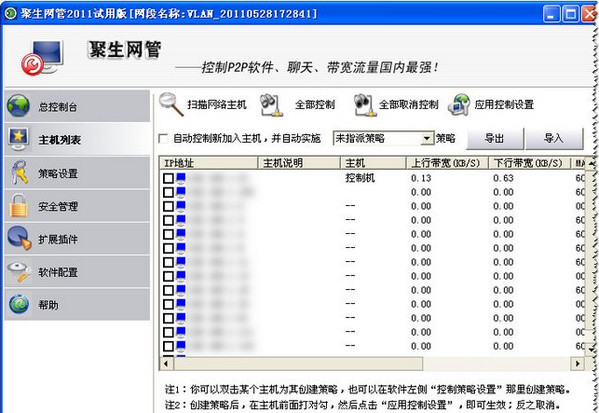Click the host list vertical scroll down arrow
The height and width of the screenshot is (413, 599).
click(x=592, y=349)
